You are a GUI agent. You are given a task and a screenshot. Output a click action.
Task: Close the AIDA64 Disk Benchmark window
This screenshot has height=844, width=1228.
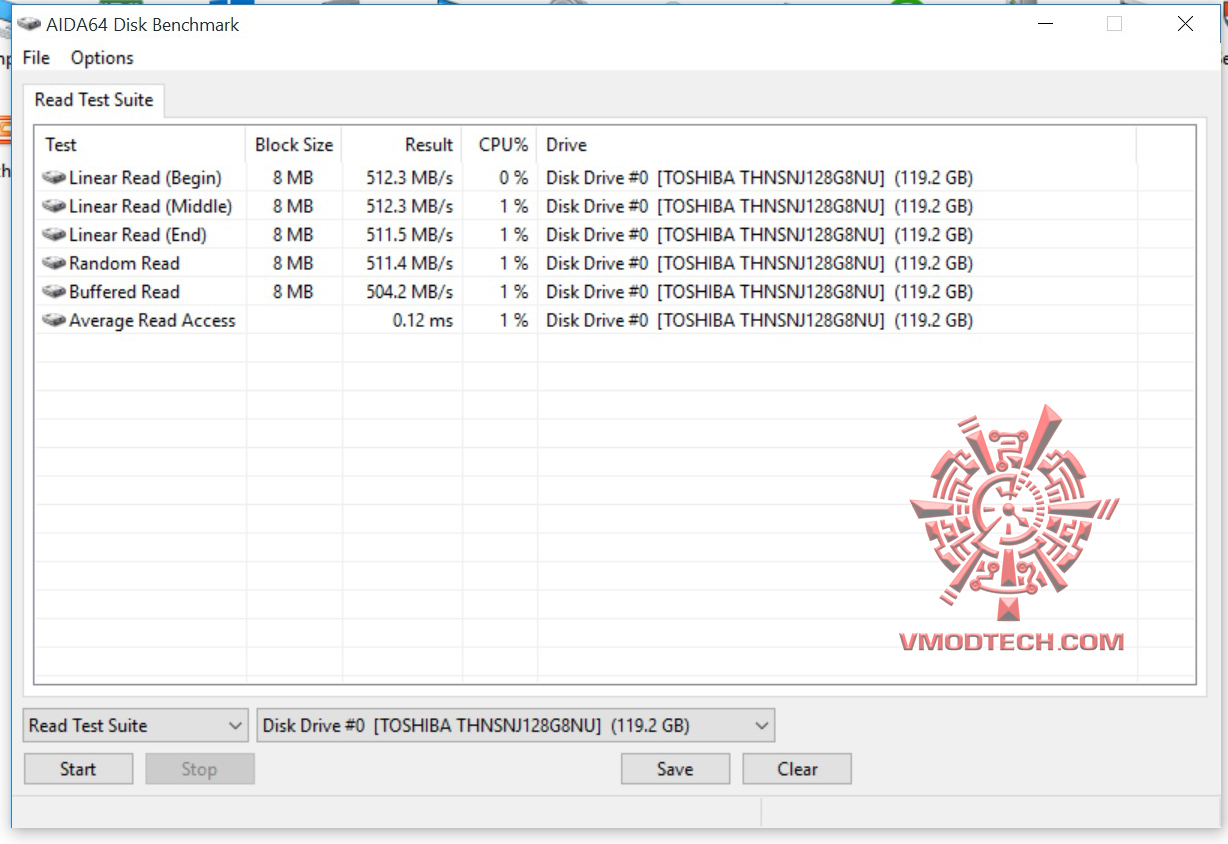pos(1185,24)
